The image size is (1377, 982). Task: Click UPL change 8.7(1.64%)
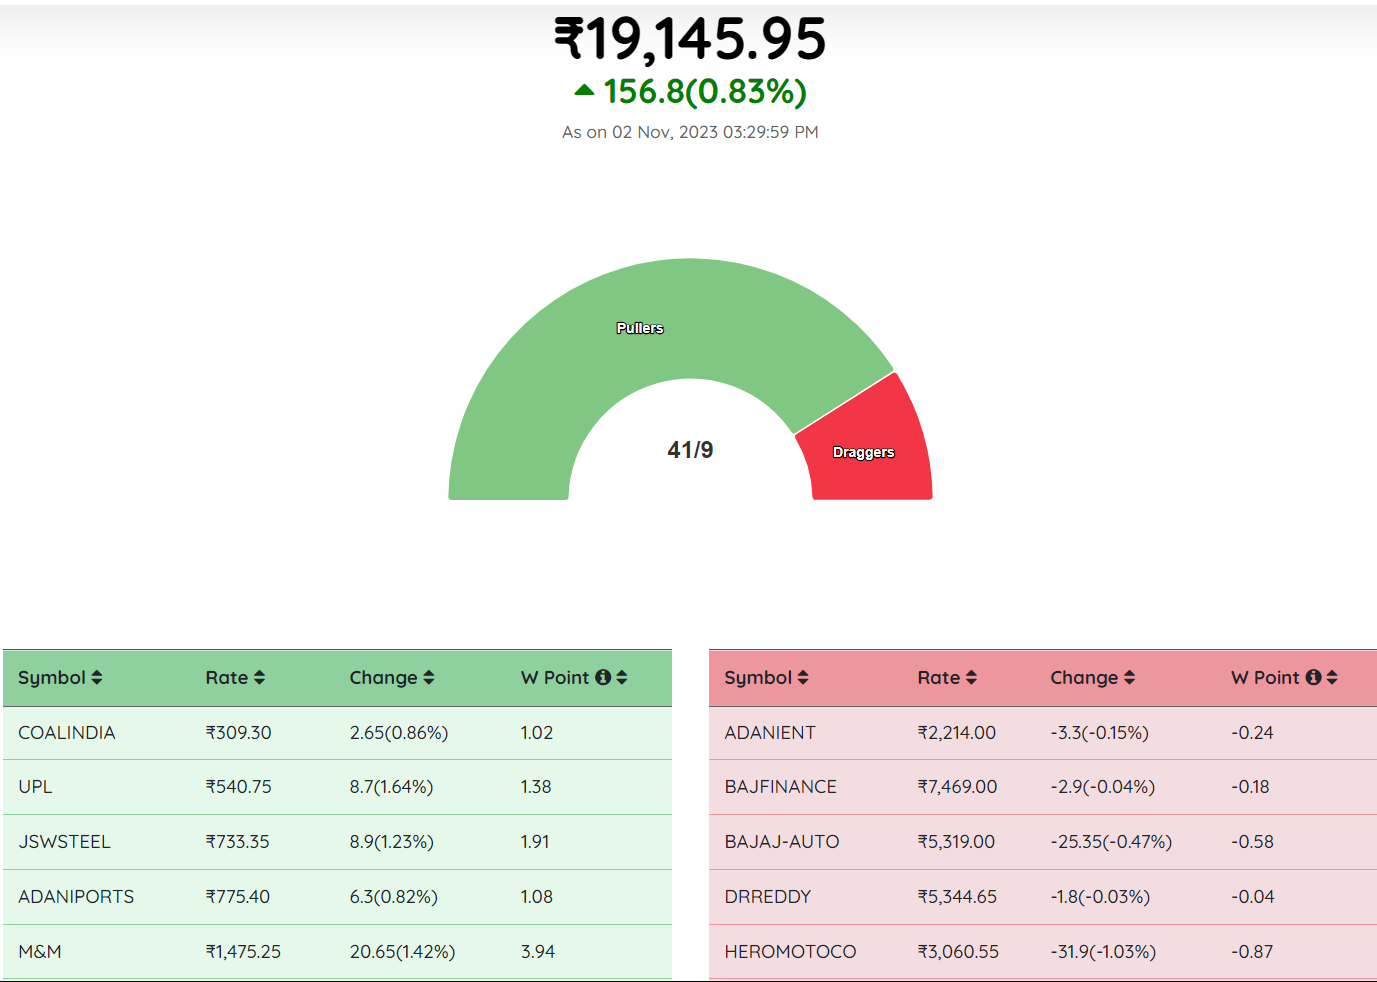391,787
